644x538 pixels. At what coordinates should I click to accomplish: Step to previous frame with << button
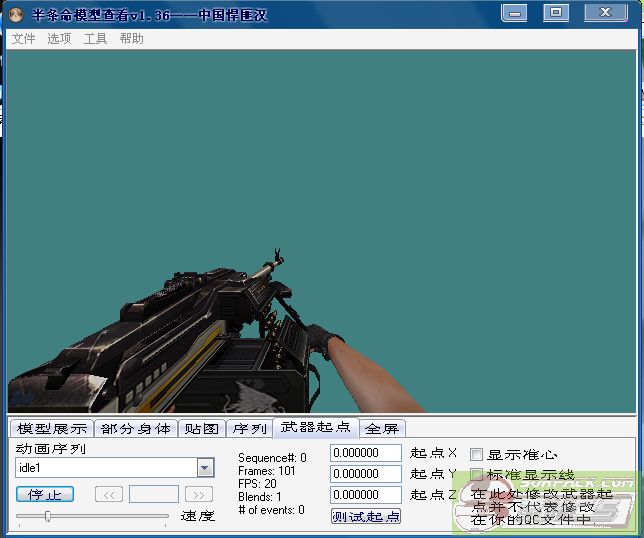[109, 494]
